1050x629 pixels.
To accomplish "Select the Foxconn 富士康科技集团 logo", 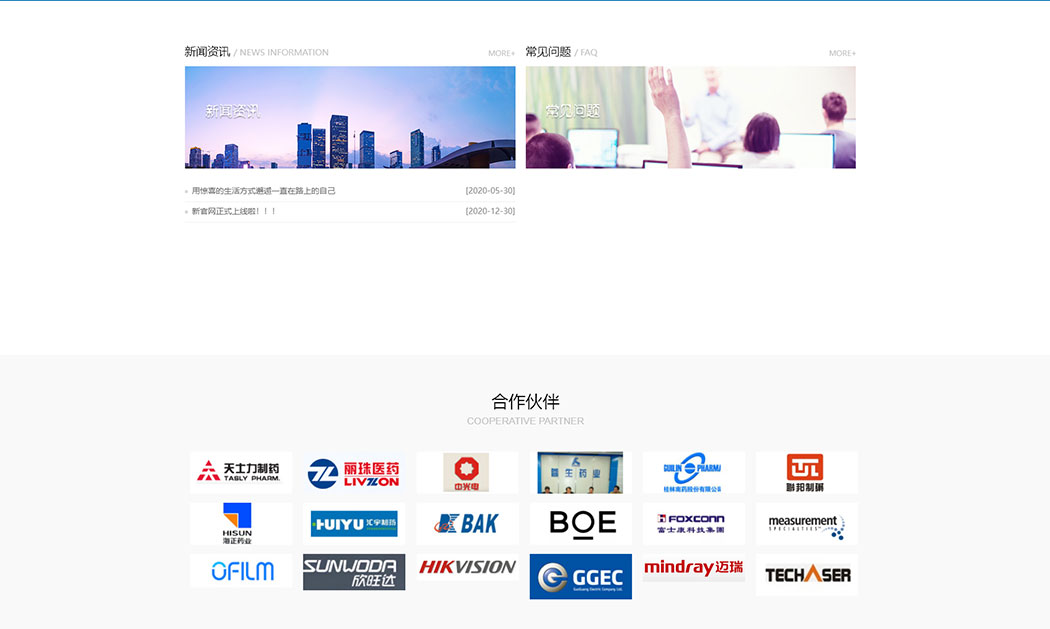I will pos(694,523).
